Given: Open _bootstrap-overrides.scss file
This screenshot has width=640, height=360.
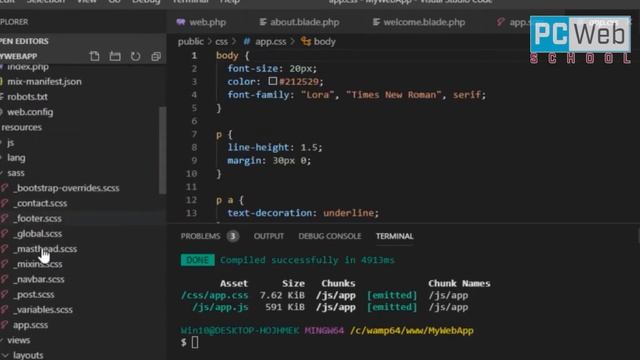Looking at the screenshot, I should (x=66, y=188).
